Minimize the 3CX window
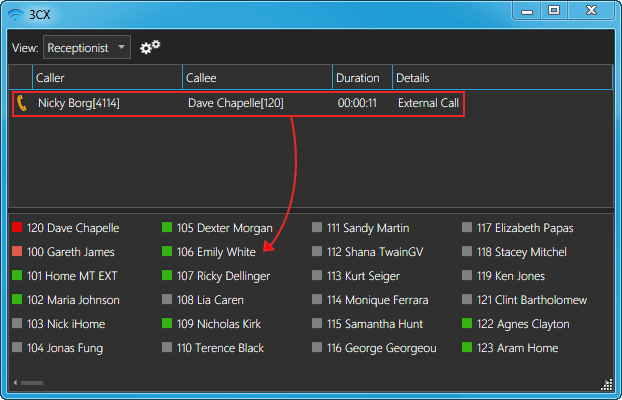The width and height of the screenshot is (622, 400). point(527,11)
